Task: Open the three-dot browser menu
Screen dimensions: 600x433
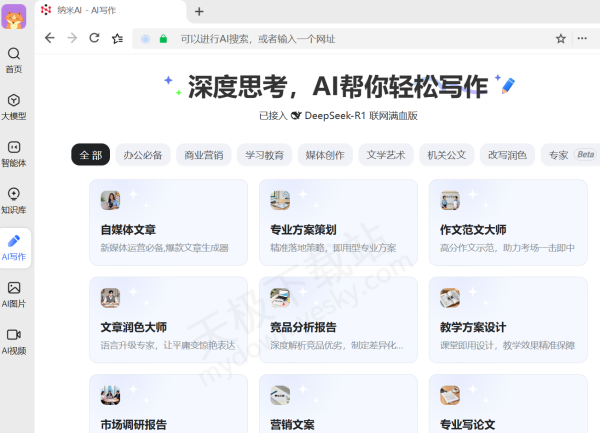Action: coord(583,39)
